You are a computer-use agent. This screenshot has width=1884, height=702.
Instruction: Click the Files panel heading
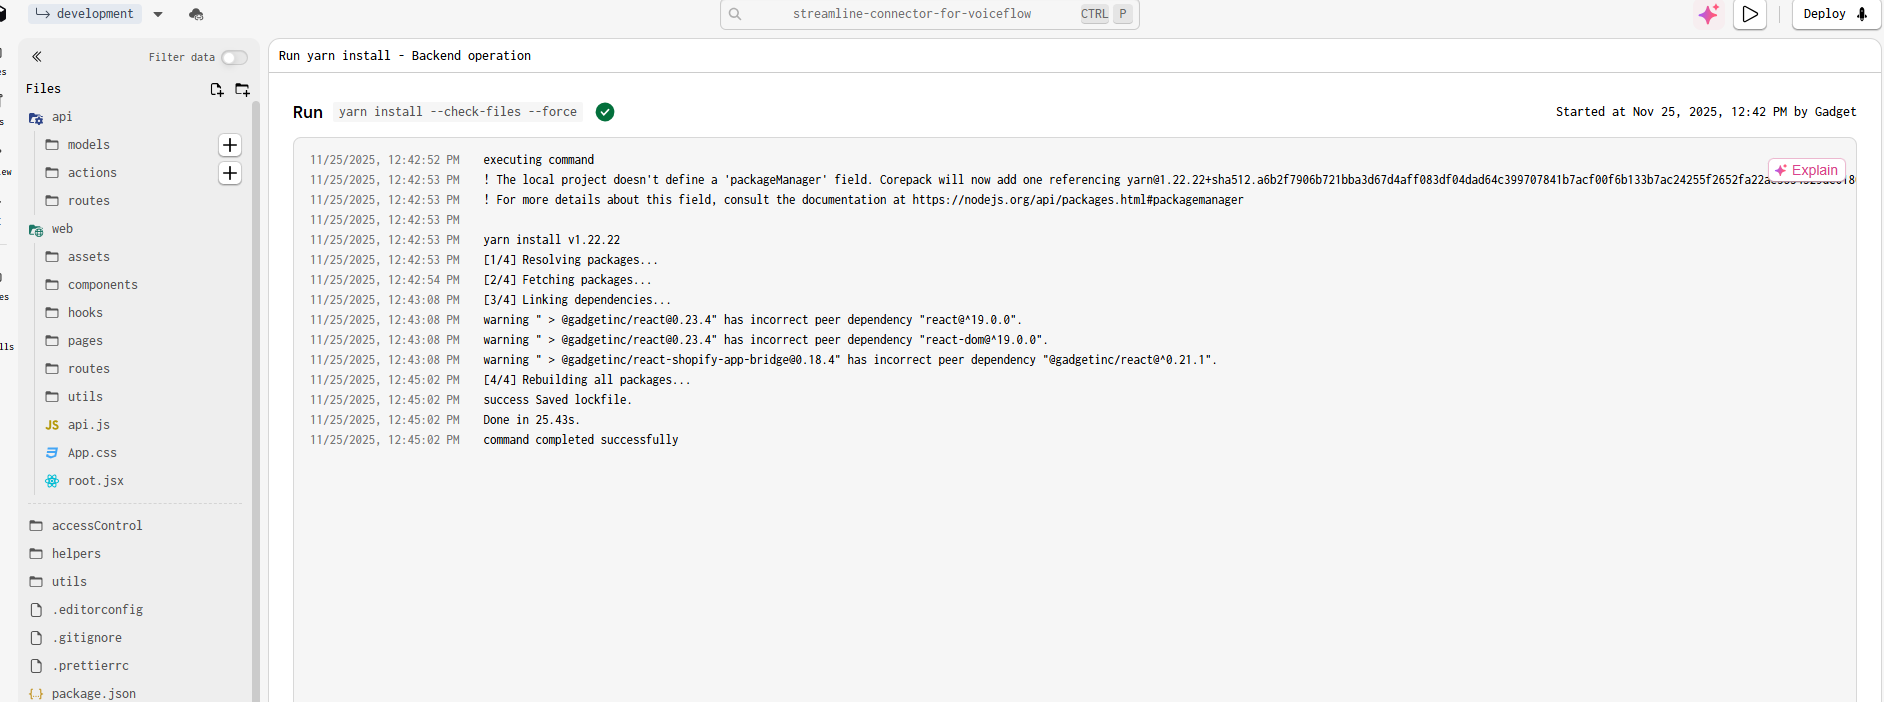tap(44, 89)
